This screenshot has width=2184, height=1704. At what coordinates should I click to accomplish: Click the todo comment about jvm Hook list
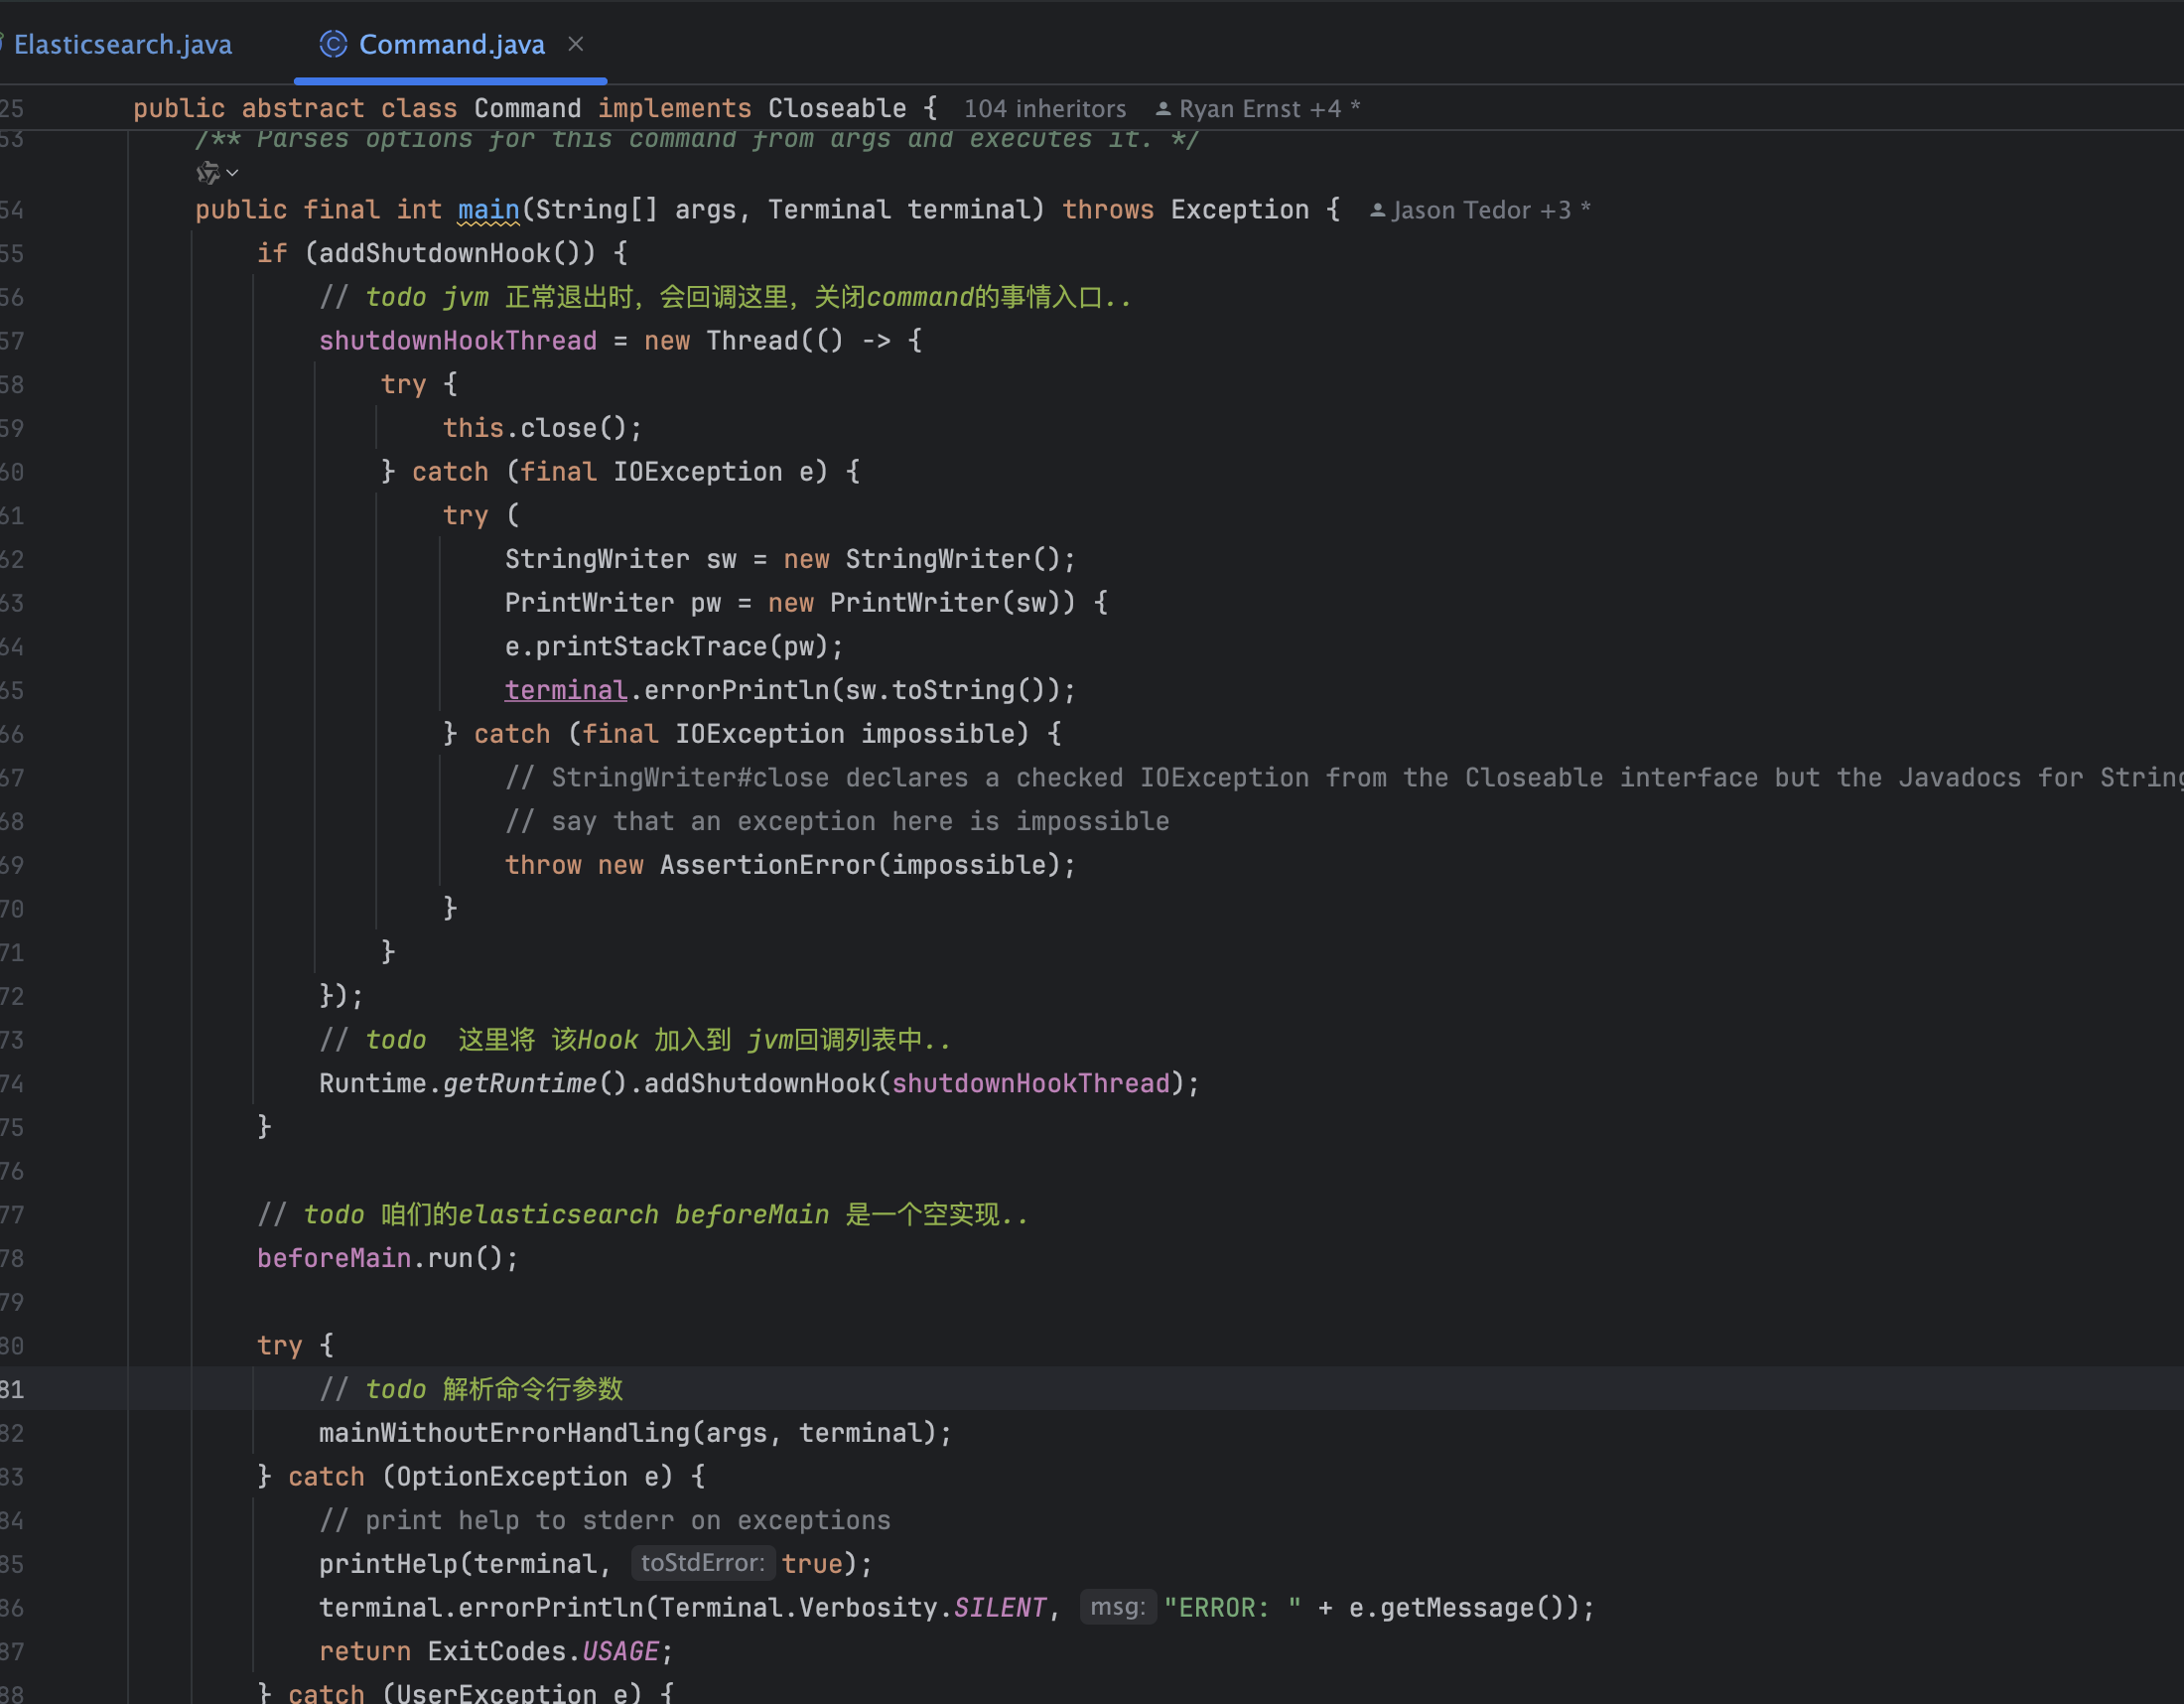coord(635,1040)
